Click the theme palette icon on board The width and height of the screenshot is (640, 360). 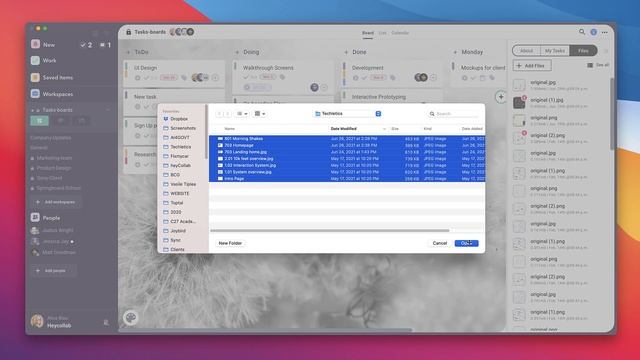pyautogui.click(x=131, y=318)
